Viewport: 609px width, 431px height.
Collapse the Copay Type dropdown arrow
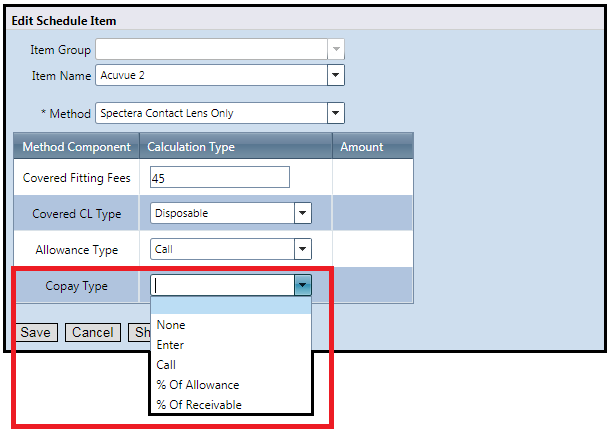coord(302,286)
